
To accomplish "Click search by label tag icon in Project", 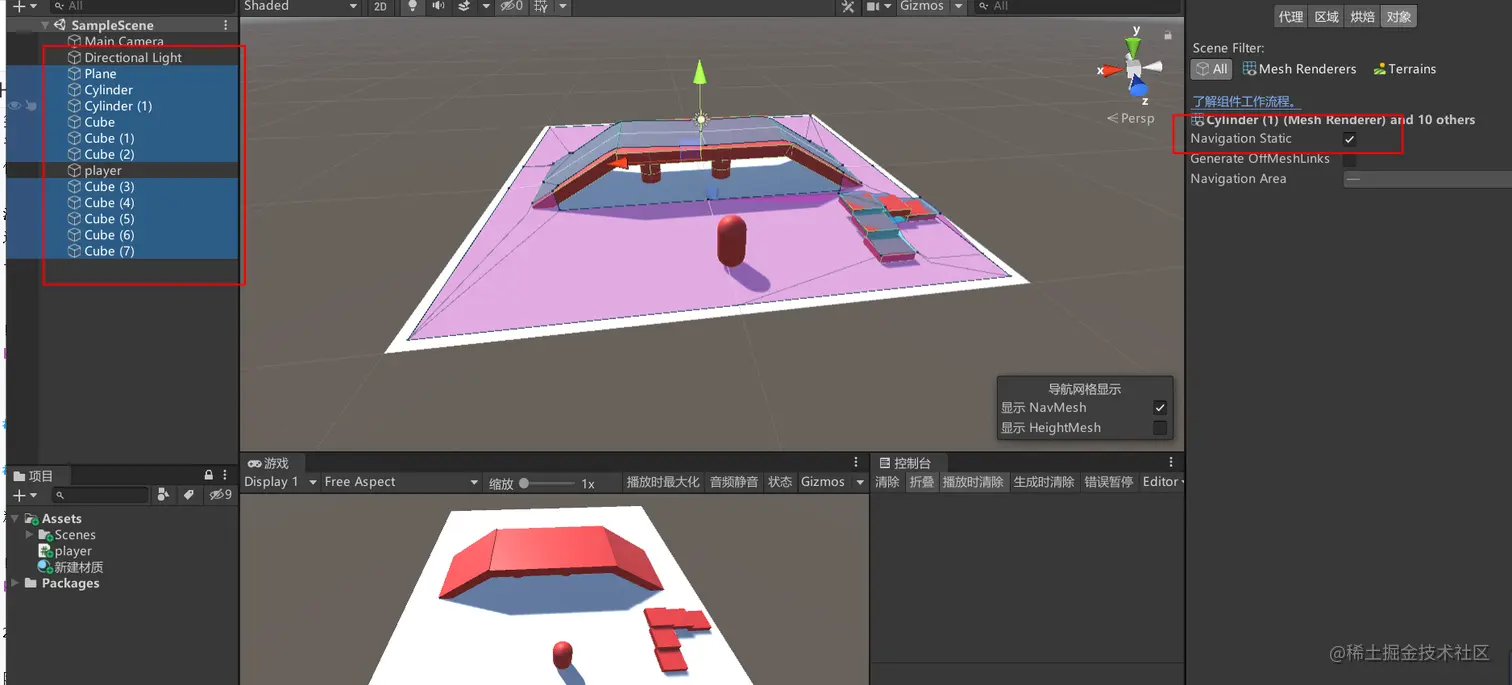I will (190, 495).
